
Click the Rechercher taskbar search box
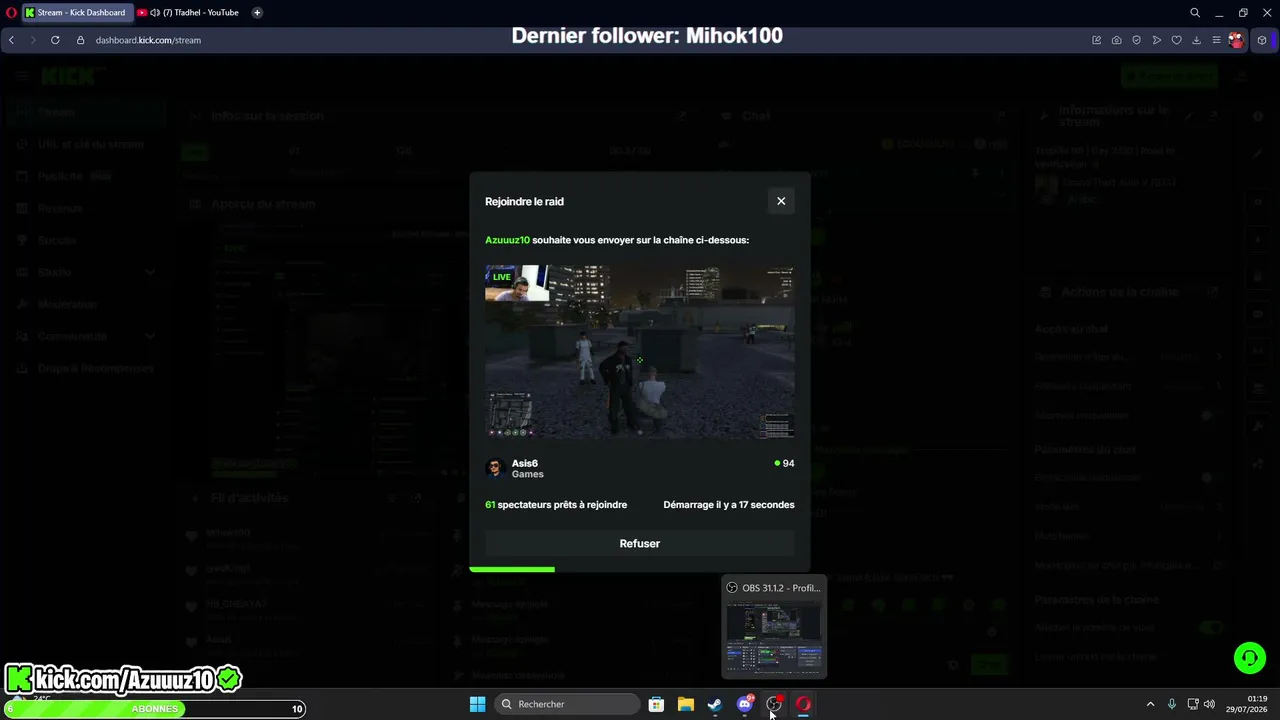coord(568,704)
